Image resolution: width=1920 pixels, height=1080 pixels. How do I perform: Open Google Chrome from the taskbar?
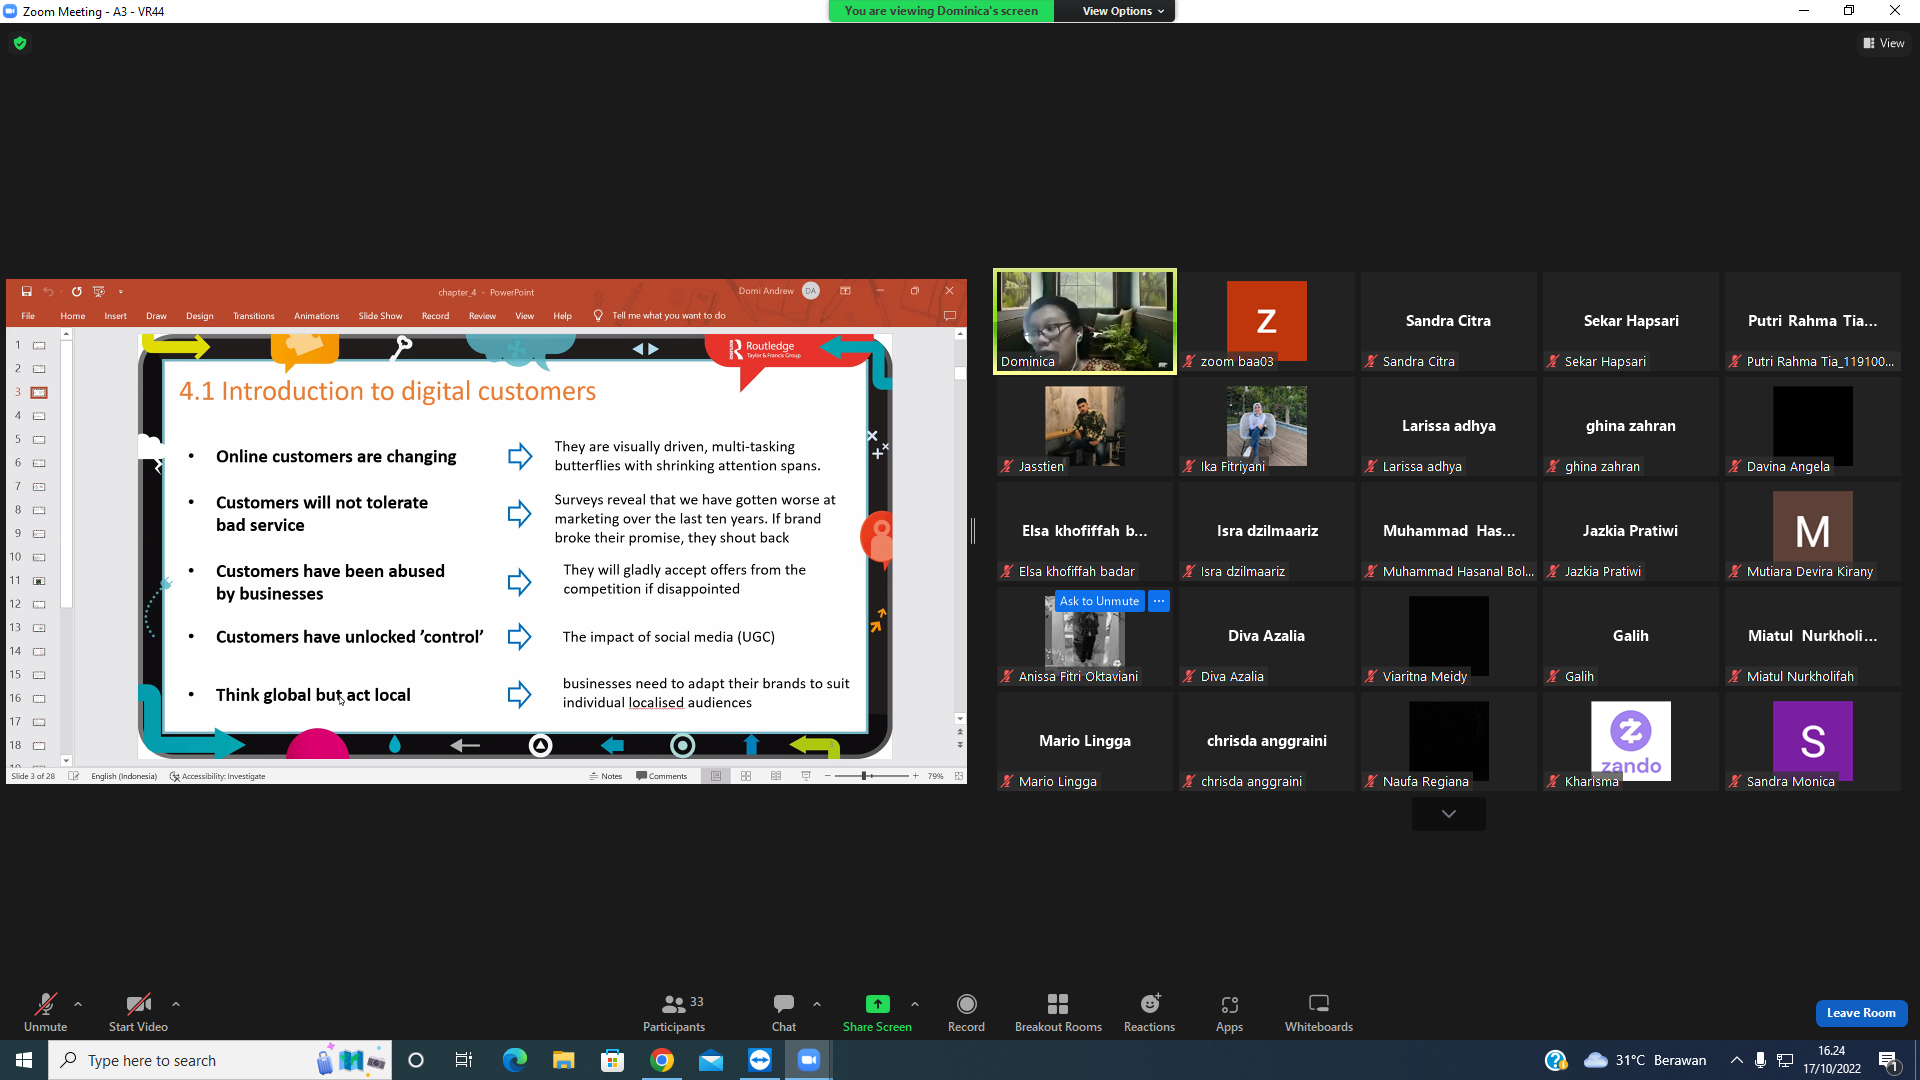coord(662,1060)
